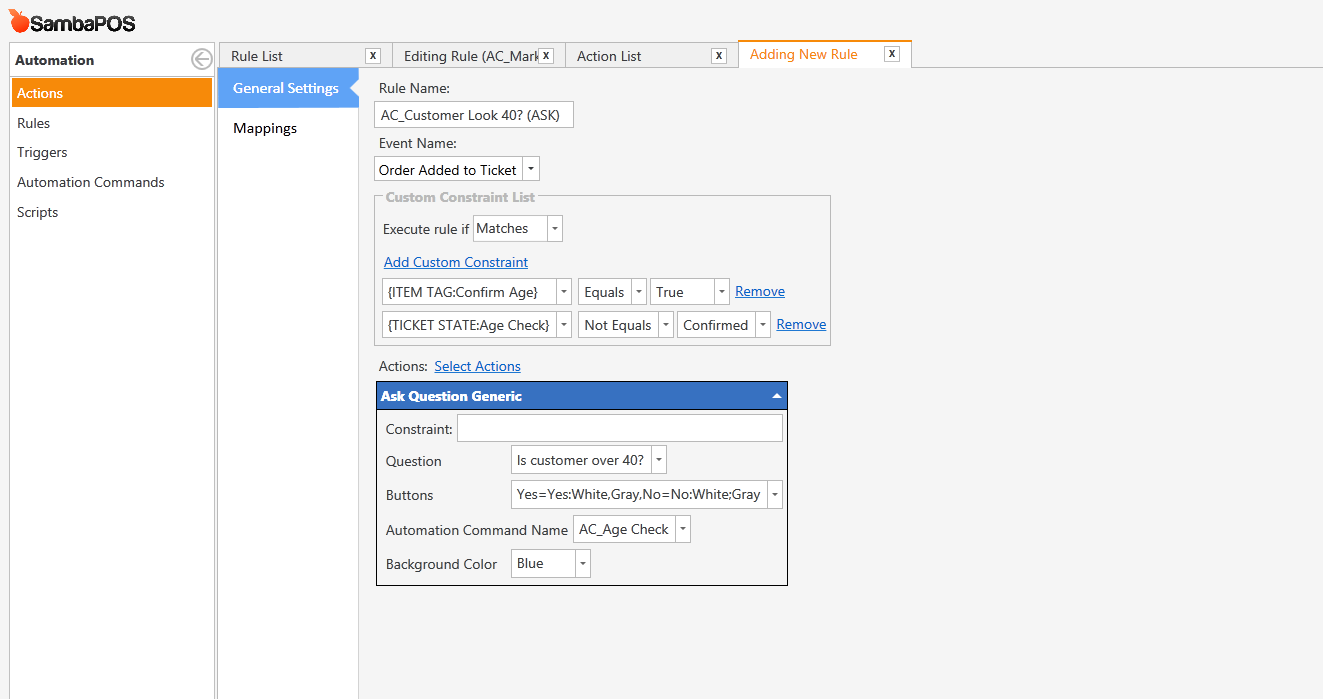
Task: Click the Background Color label
Action: [441, 564]
